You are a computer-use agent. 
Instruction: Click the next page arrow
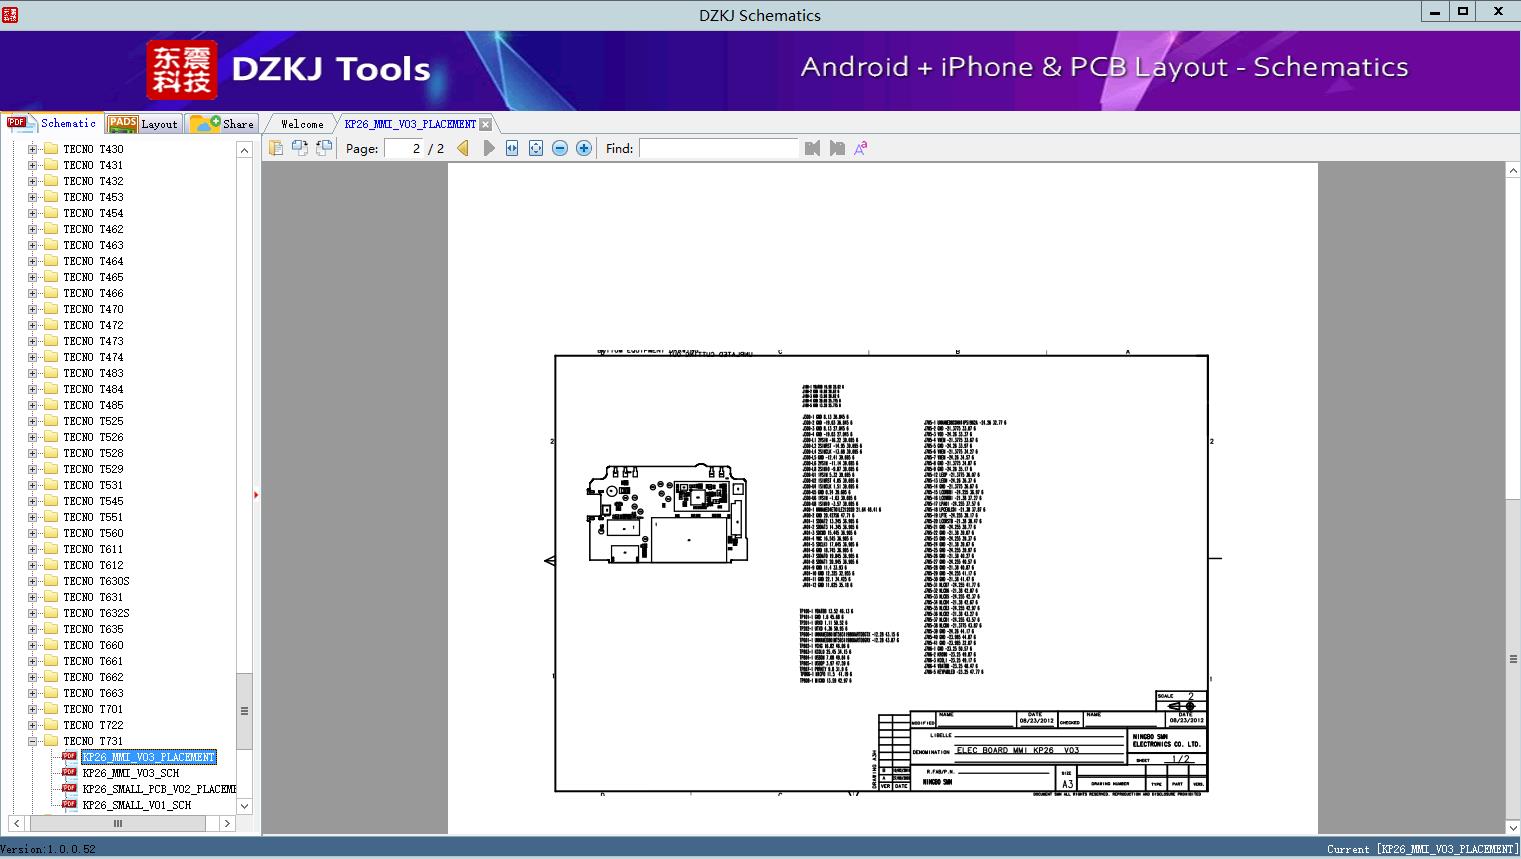(488, 148)
